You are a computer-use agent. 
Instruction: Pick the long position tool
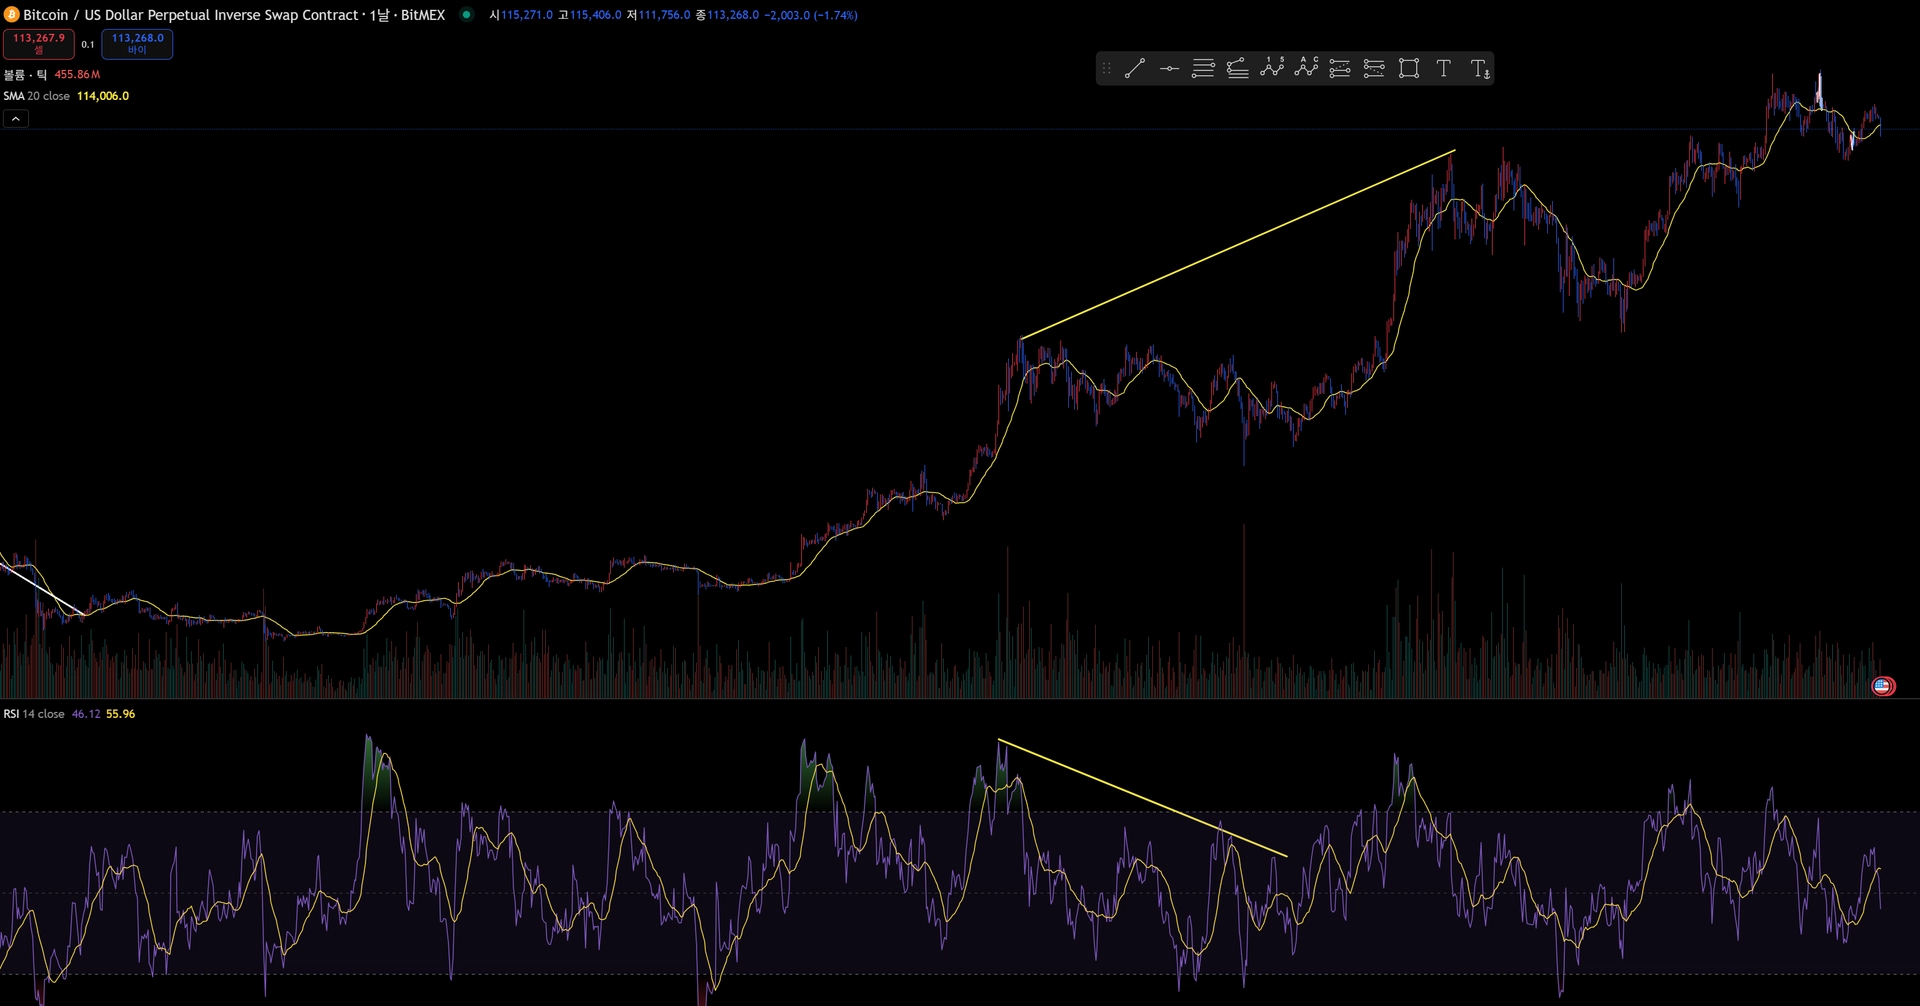click(1340, 68)
